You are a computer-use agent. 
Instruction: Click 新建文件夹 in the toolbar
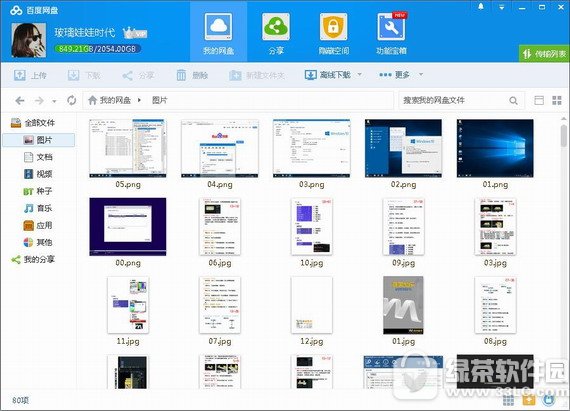[257, 75]
